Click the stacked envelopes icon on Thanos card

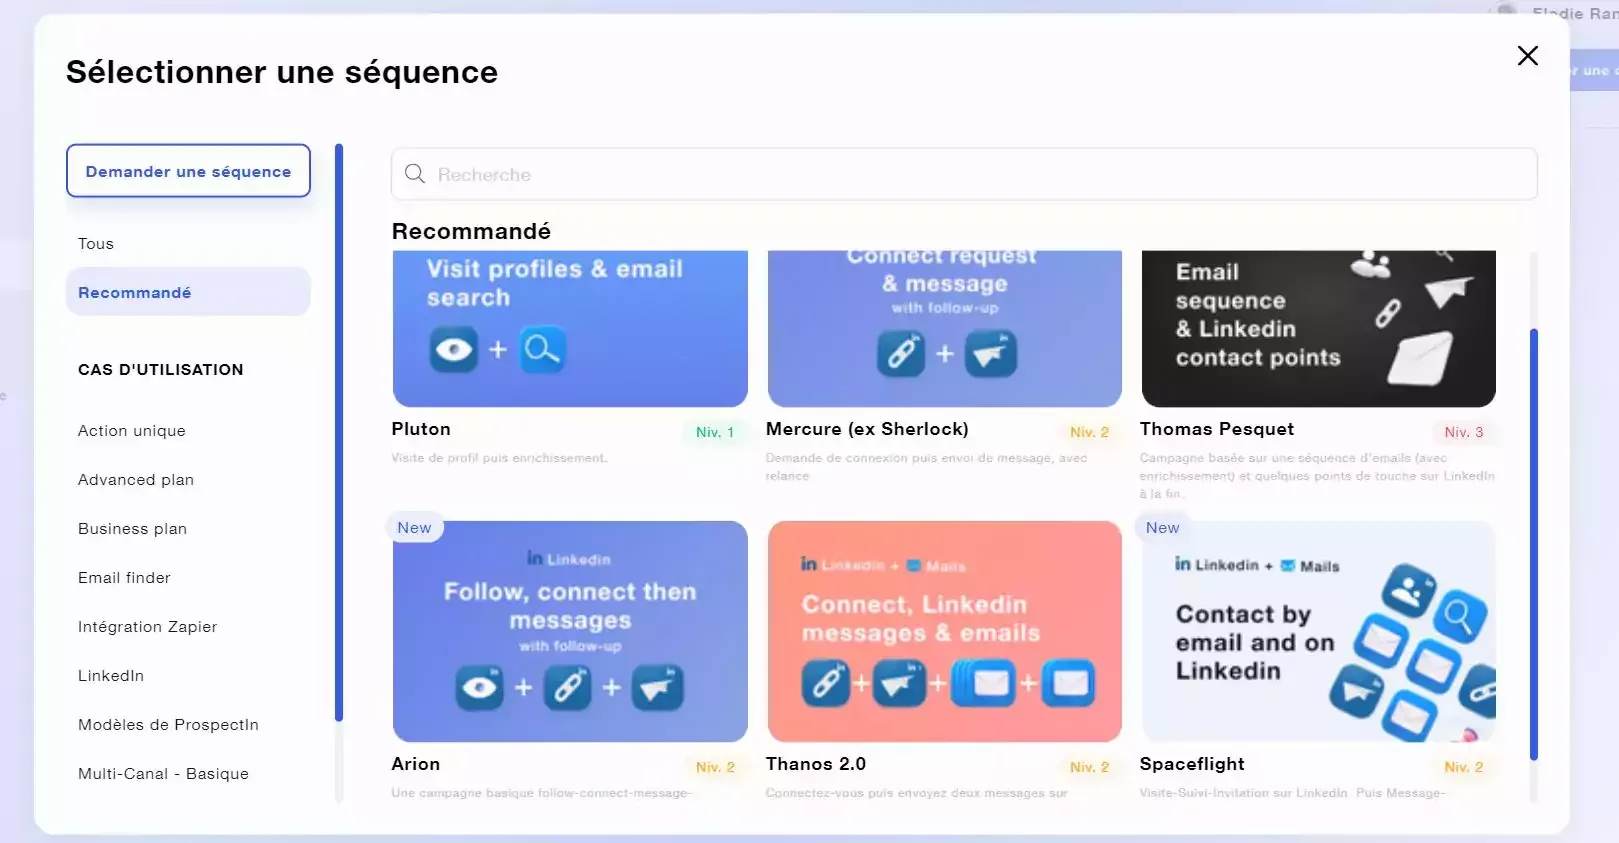pos(984,684)
